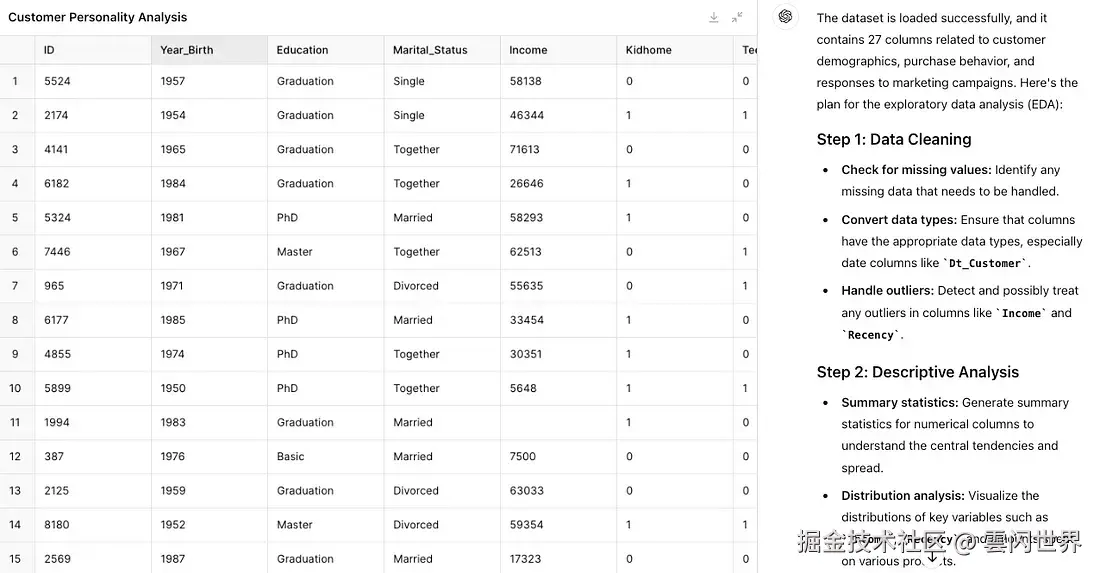Screen dimensions: 1100x573
Task: Collapse the expanded table view
Action: 737,17
